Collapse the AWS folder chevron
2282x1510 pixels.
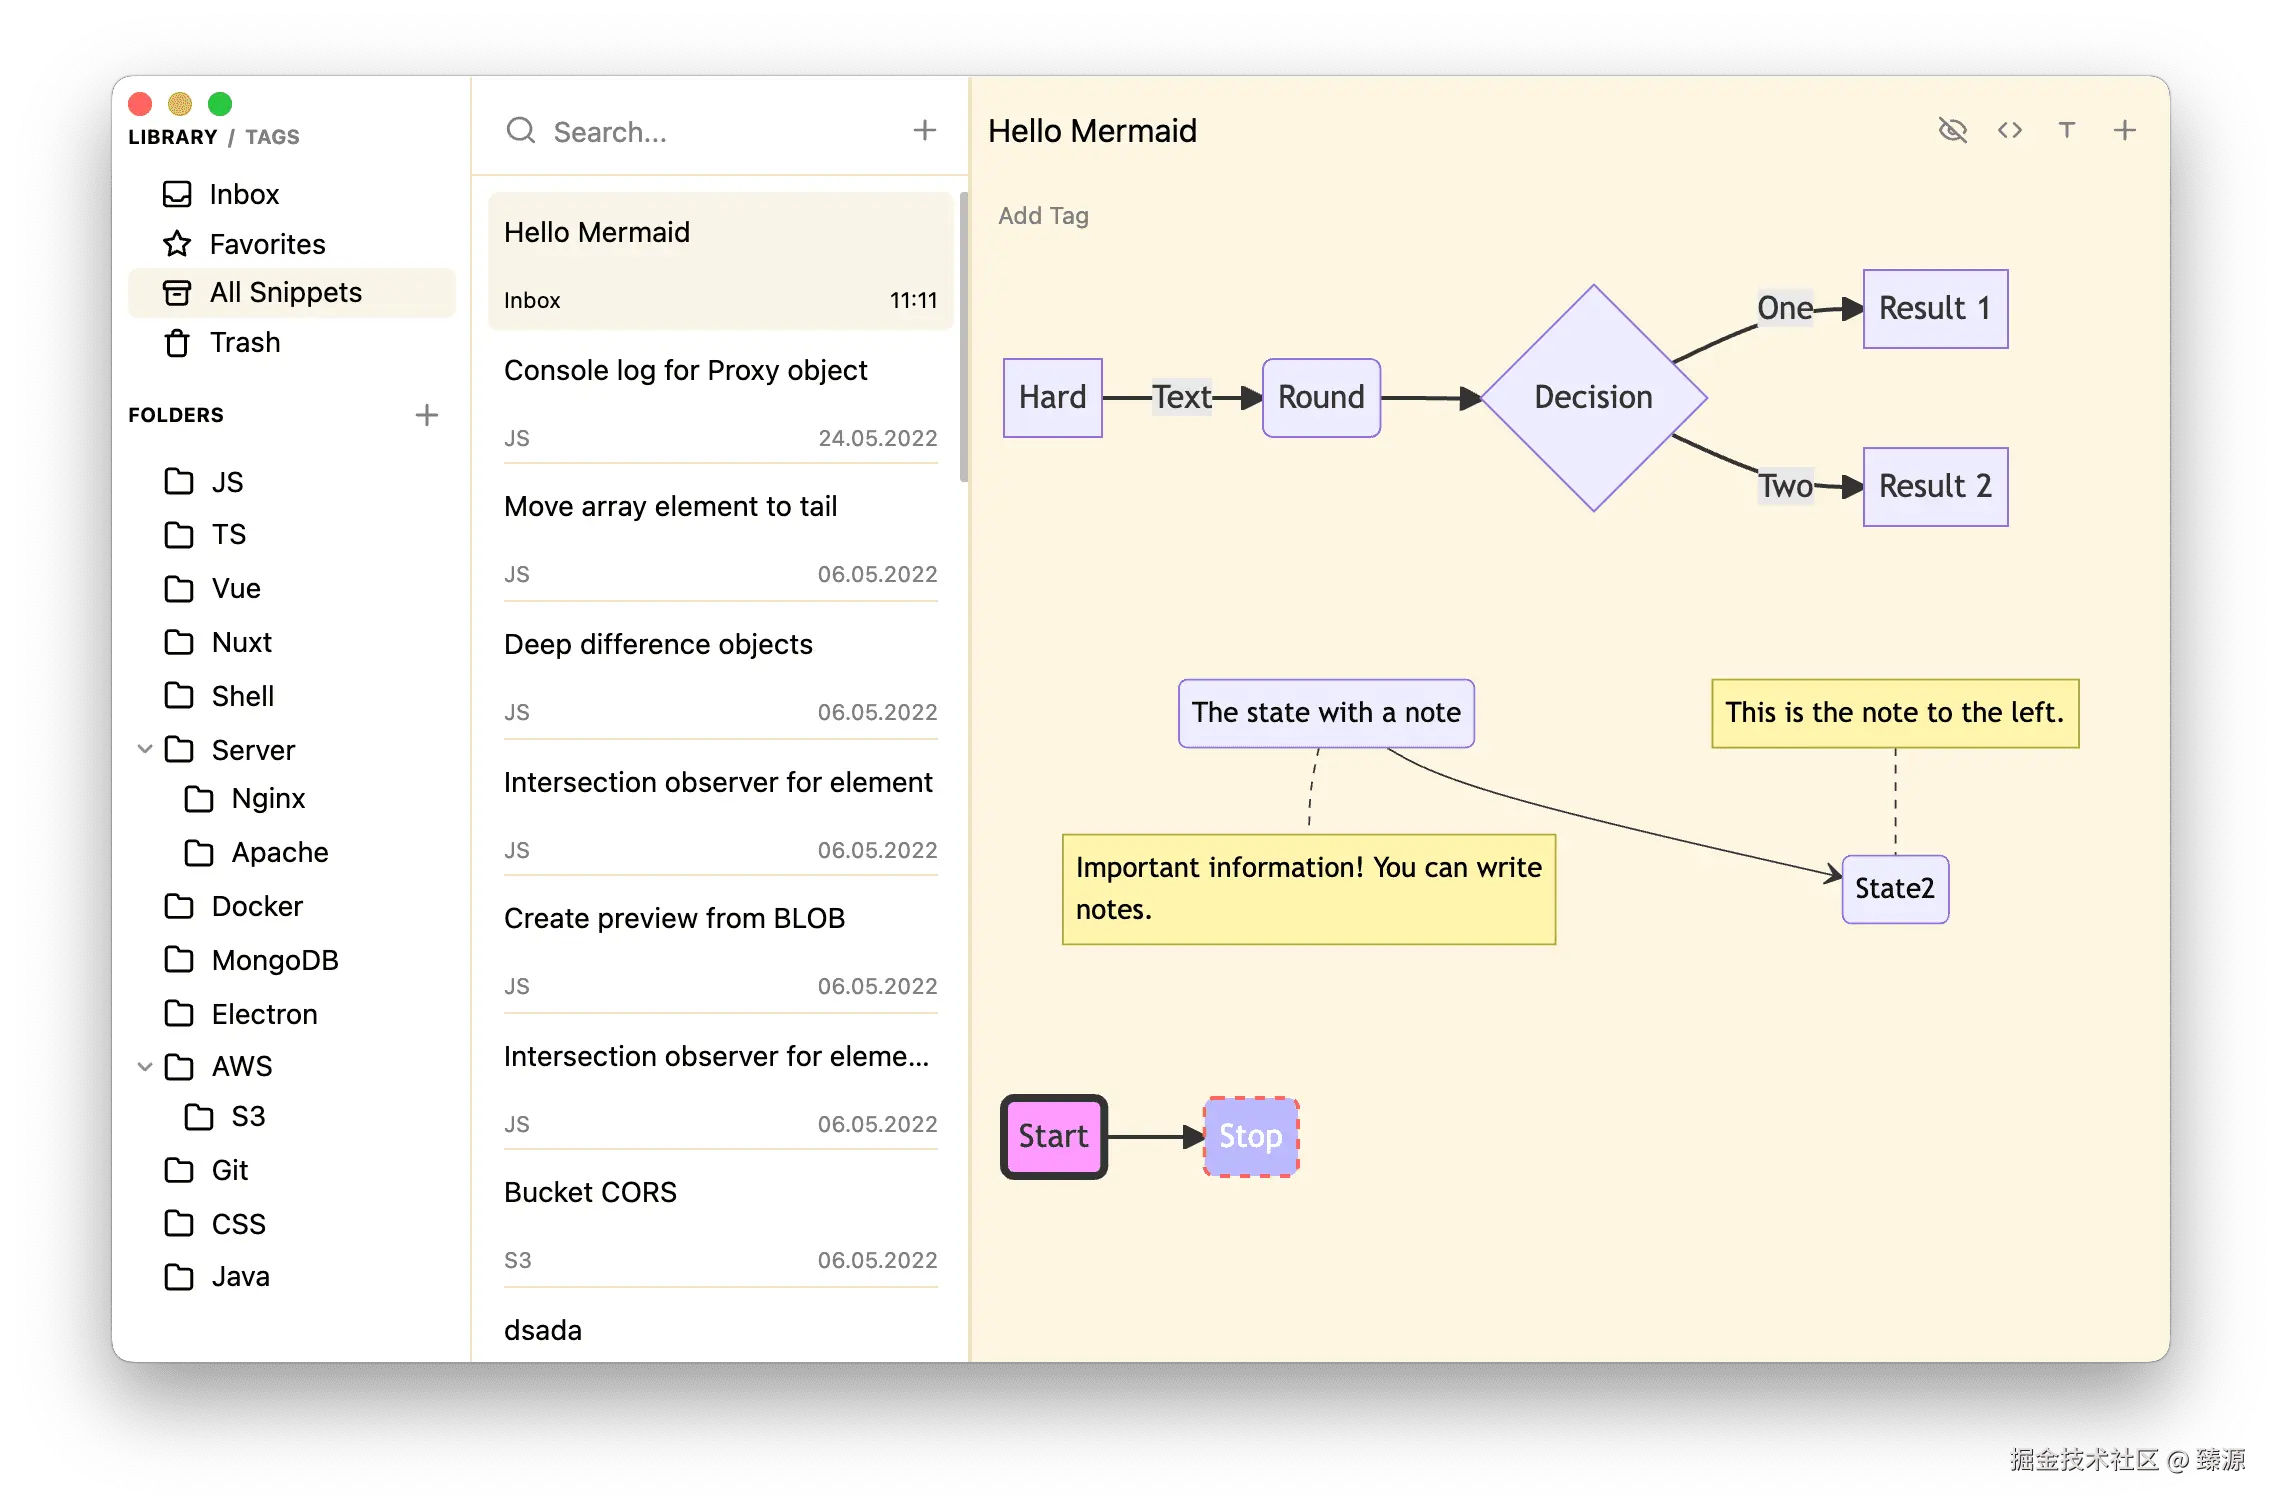(x=145, y=1066)
